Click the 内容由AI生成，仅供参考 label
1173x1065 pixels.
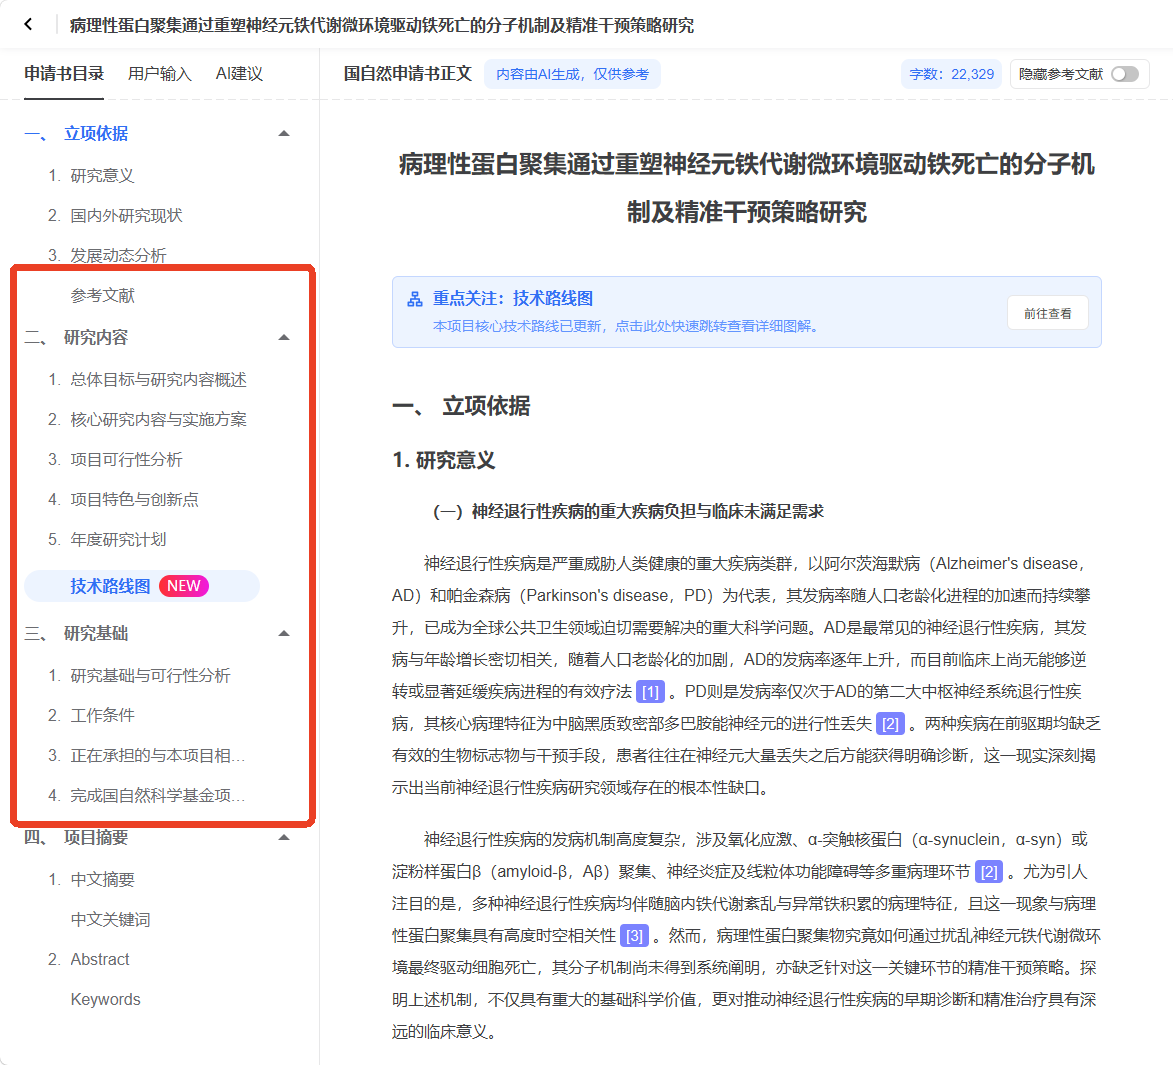click(x=572, y=74)
